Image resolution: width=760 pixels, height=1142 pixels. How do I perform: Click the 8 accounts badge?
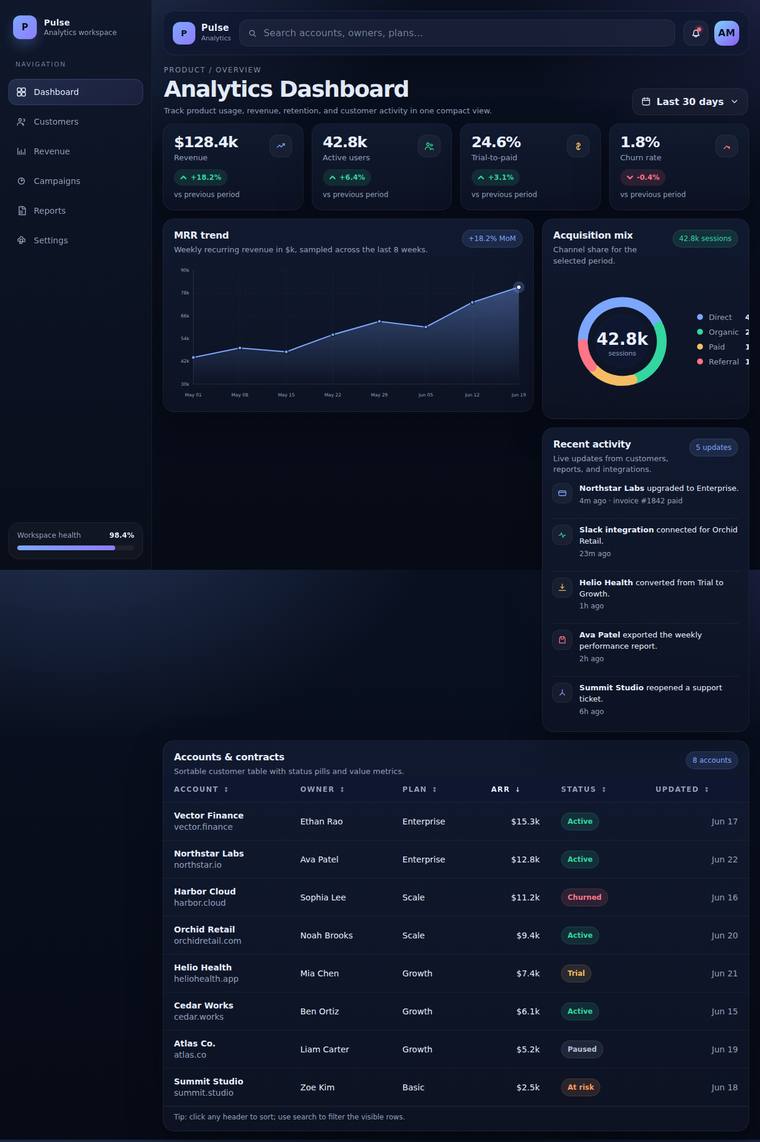click(x=711, y=760)
